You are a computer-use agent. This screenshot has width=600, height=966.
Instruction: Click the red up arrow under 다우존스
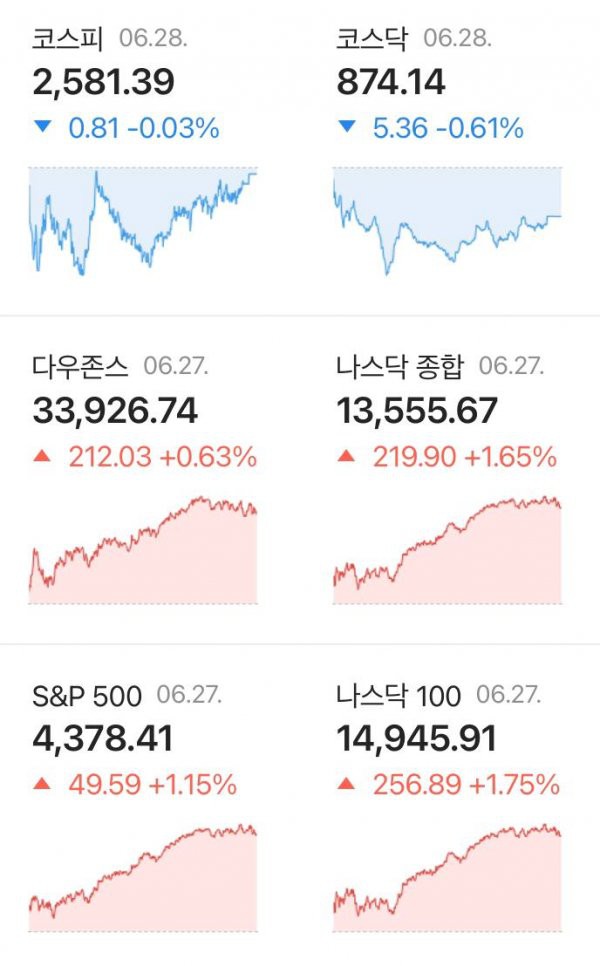tap(42, 456)
